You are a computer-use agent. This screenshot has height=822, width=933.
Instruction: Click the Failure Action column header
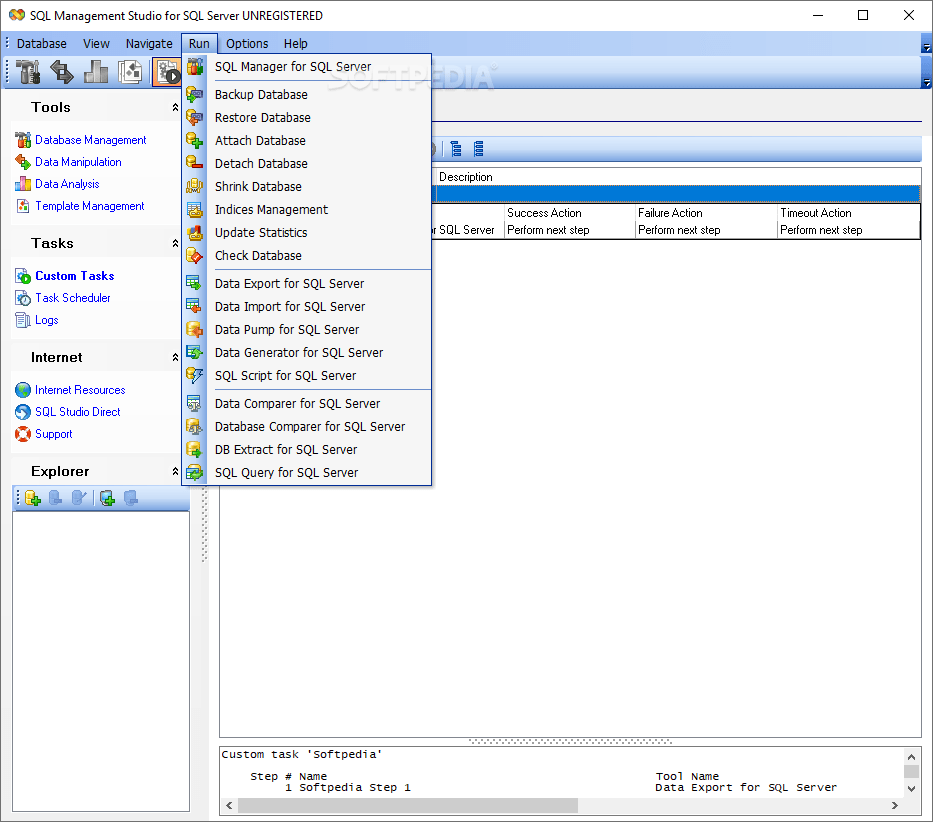[x=706, y=212]
